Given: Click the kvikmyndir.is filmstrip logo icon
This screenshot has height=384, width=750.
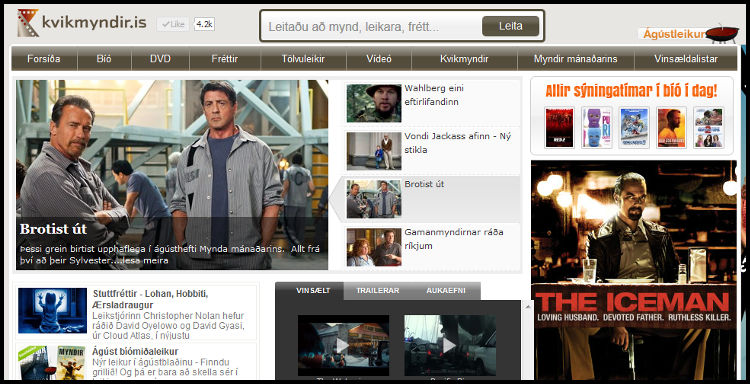Looking at the screenshot, I should [x=28, y=23].
